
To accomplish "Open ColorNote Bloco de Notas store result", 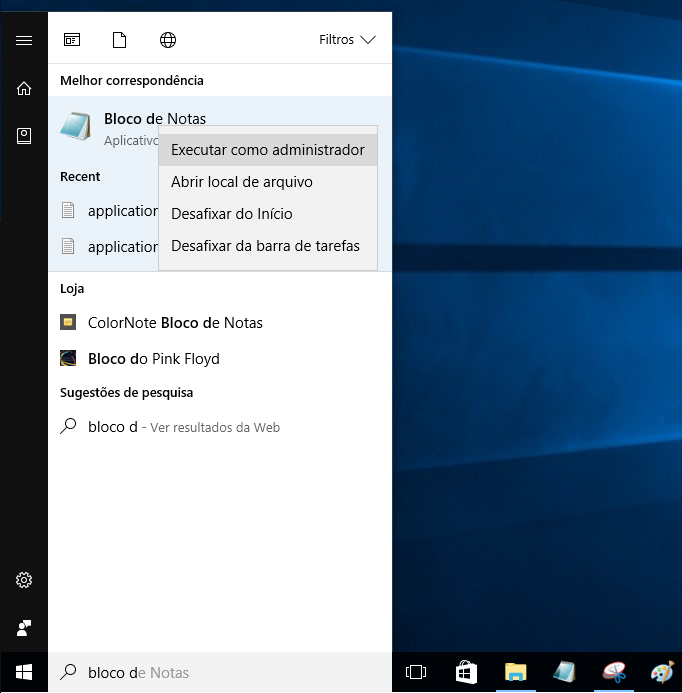I will 220,323.
